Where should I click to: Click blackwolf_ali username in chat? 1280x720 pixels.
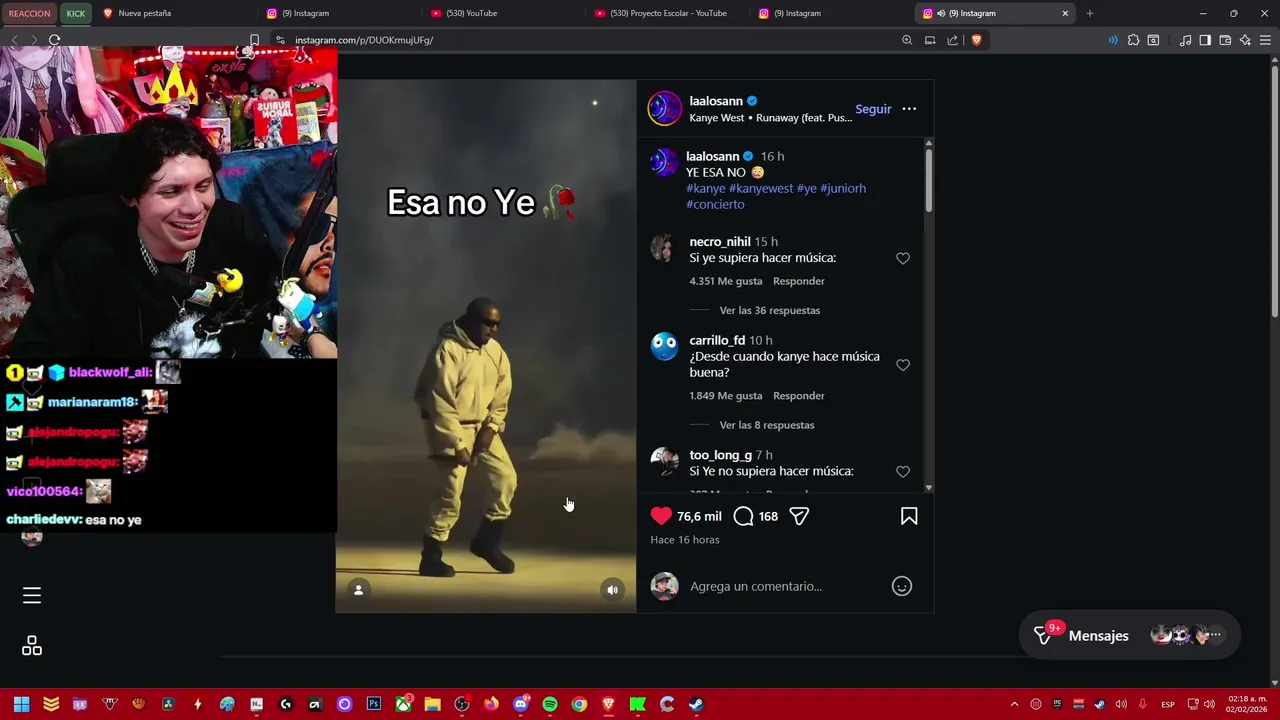[110, 372]
